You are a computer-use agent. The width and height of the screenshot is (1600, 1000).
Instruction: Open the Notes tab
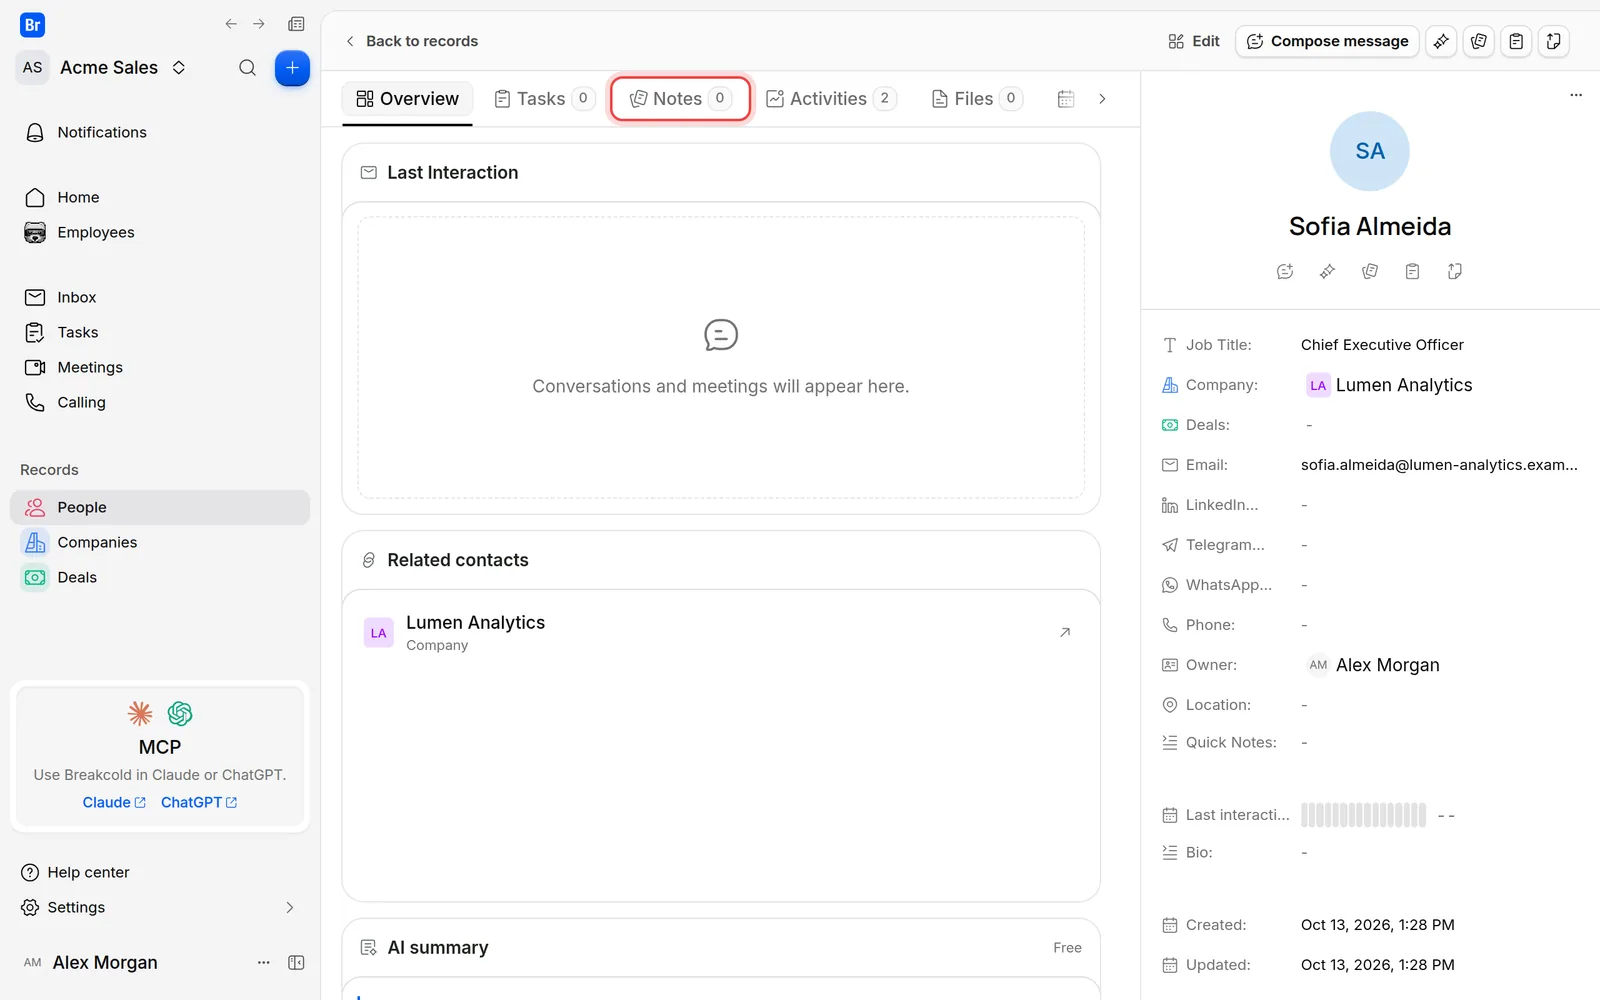680,99
